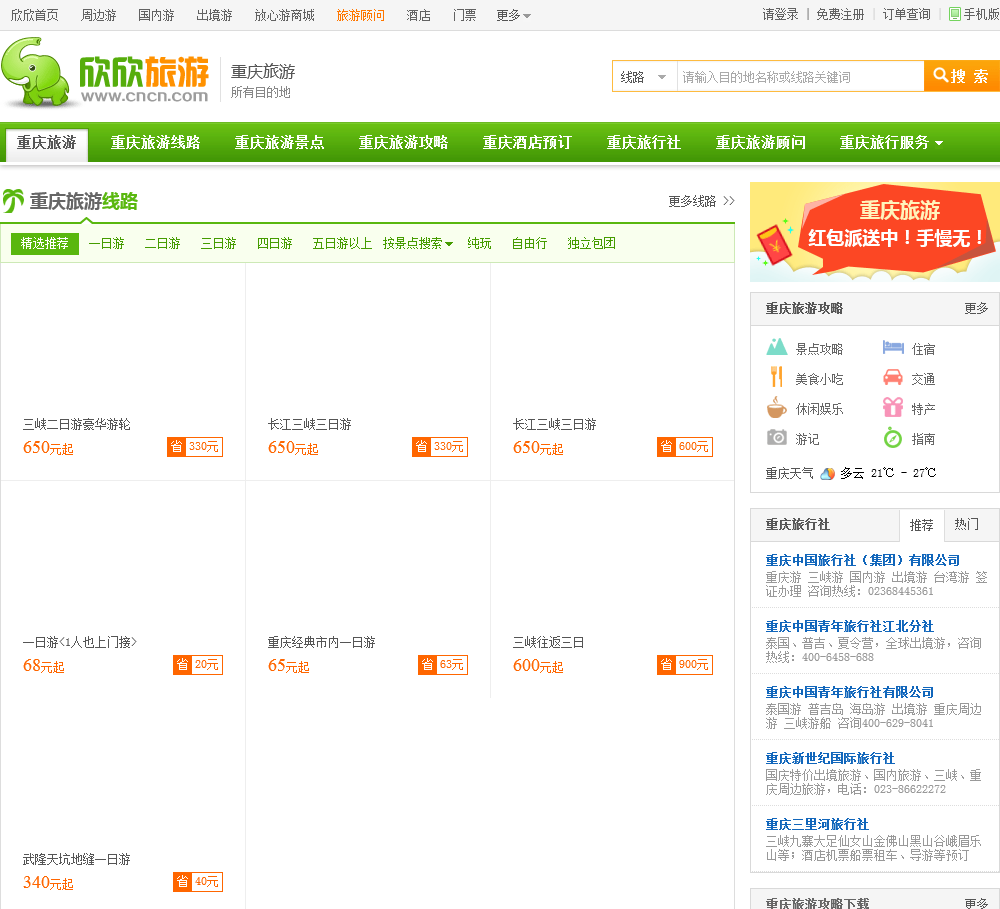Image resolution: width=1000 pixels, height=909 pixels.
Task: Open 重庆酒店预订 in the navigation bar
Action: pos(527,142)
